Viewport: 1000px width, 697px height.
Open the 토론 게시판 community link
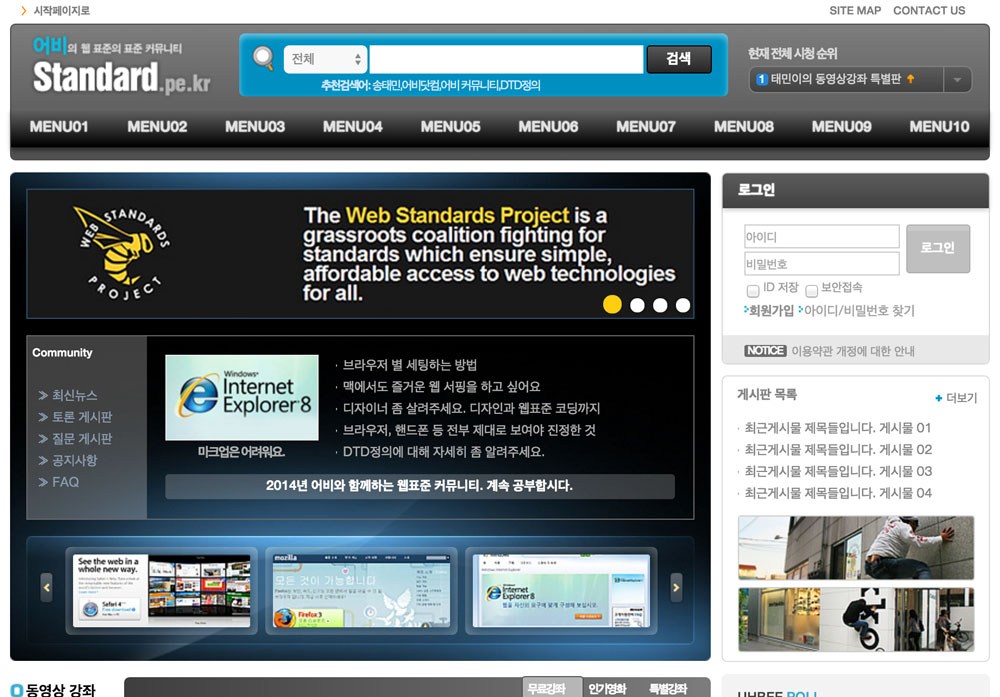click(82, 417)
